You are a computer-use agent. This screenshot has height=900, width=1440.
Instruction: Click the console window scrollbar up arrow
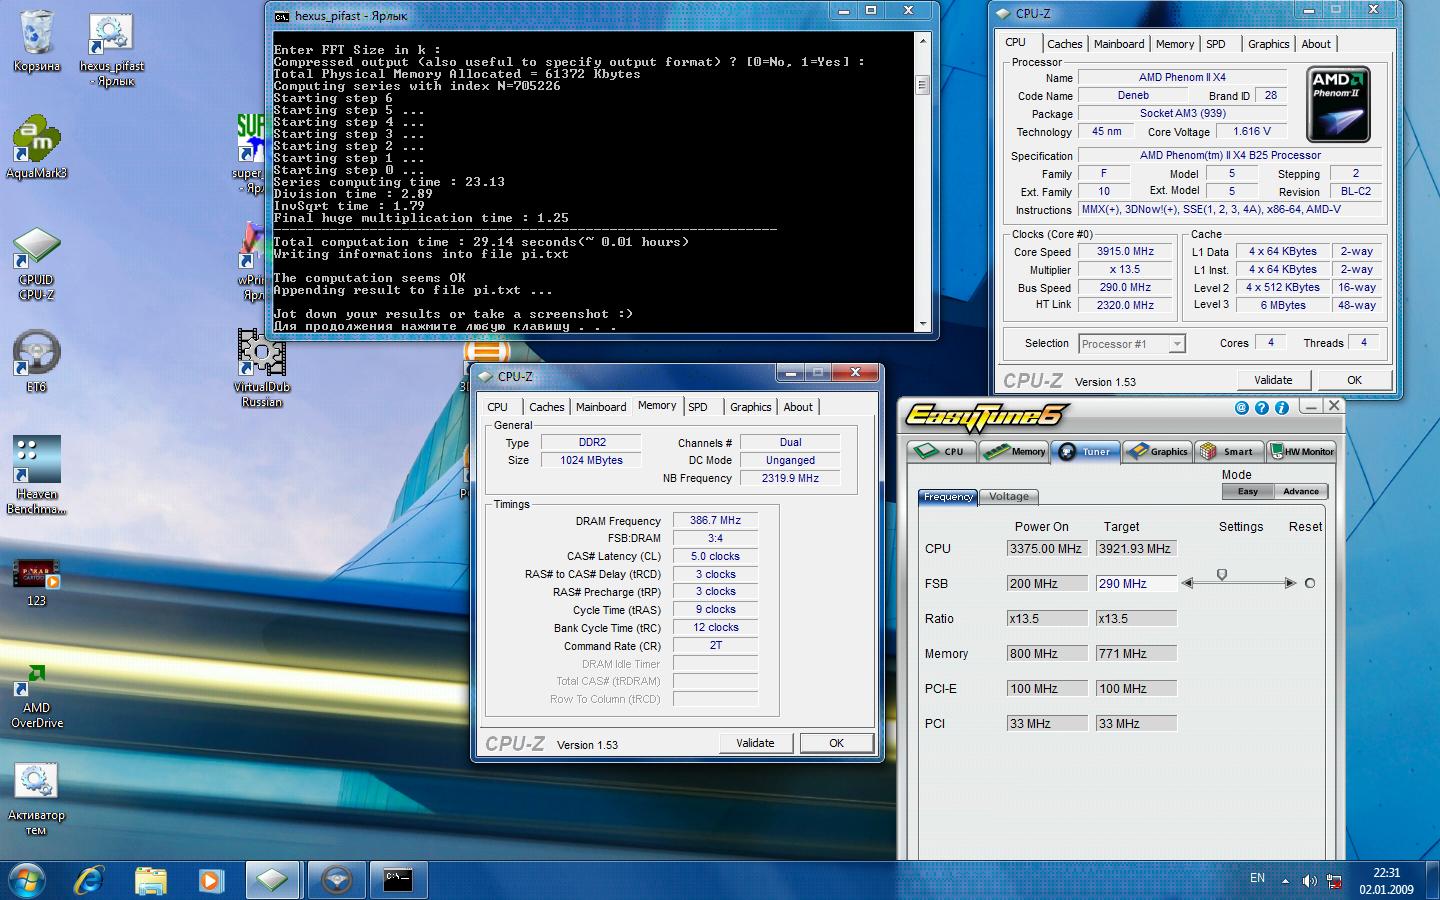(x=922, y=39)
